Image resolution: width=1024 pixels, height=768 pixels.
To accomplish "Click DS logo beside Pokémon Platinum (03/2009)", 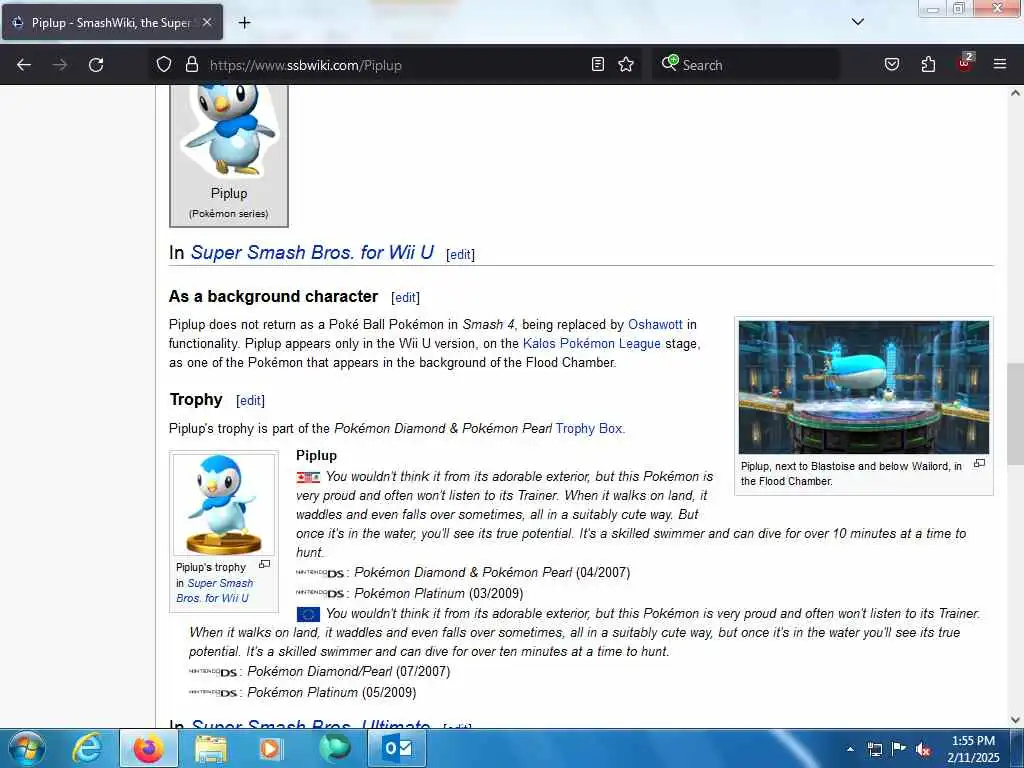I will point(320,594).
